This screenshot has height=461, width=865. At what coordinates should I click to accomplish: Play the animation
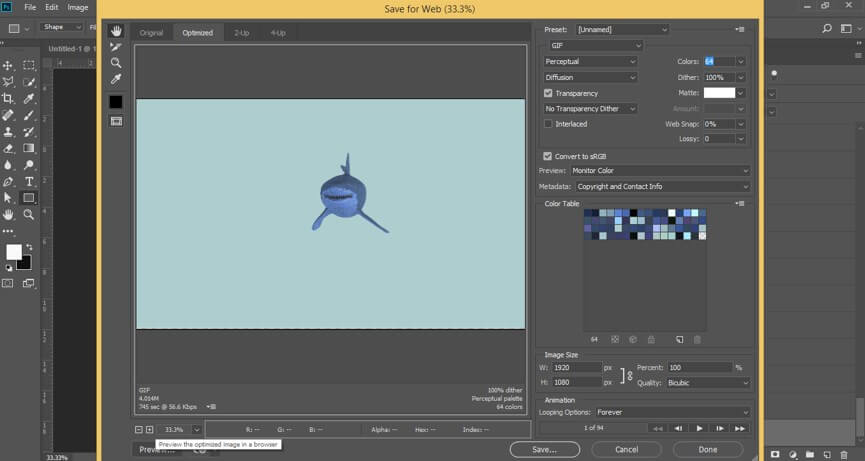coord(700,428)
